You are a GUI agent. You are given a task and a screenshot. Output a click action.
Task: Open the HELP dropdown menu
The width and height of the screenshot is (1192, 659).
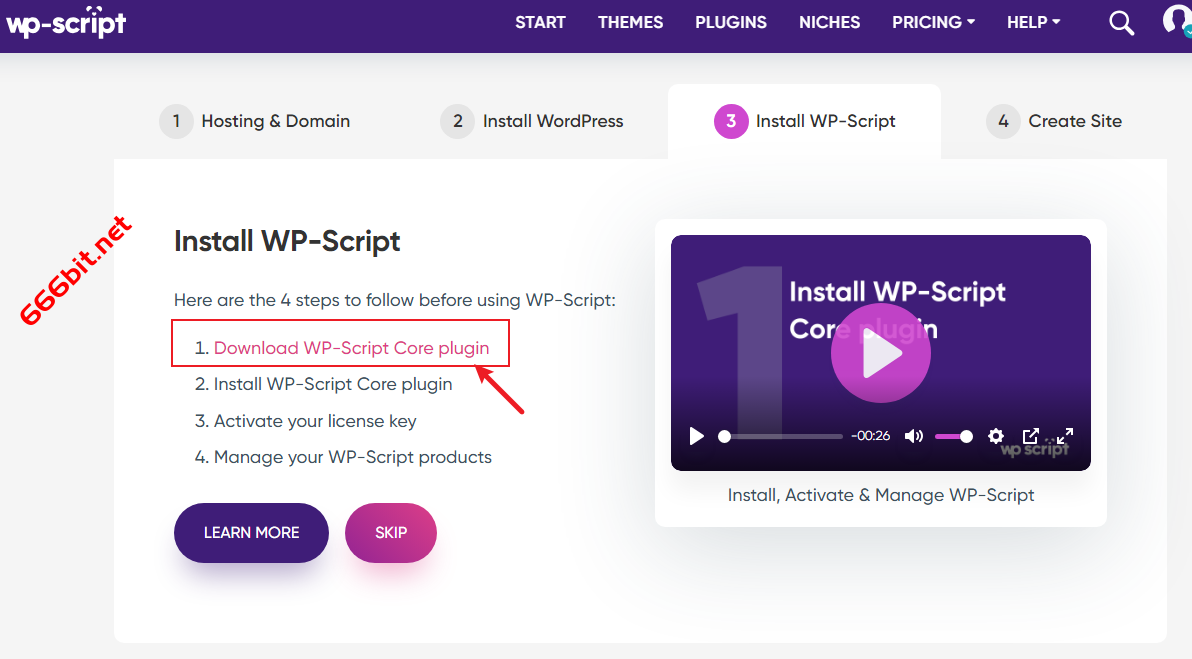click(x=1034, y=23)
